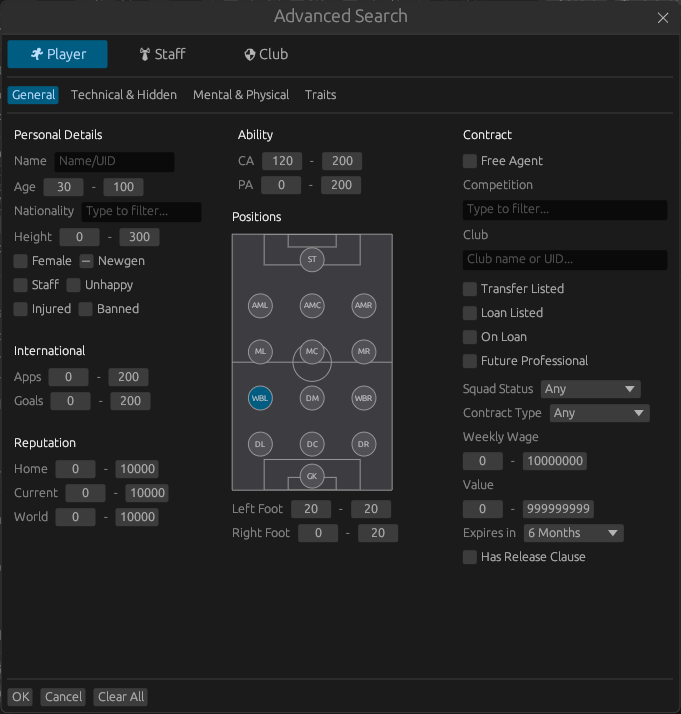Open the Expires in dropdown
The height and width of the screenshot is (714, 681).
tap(574, 533)
